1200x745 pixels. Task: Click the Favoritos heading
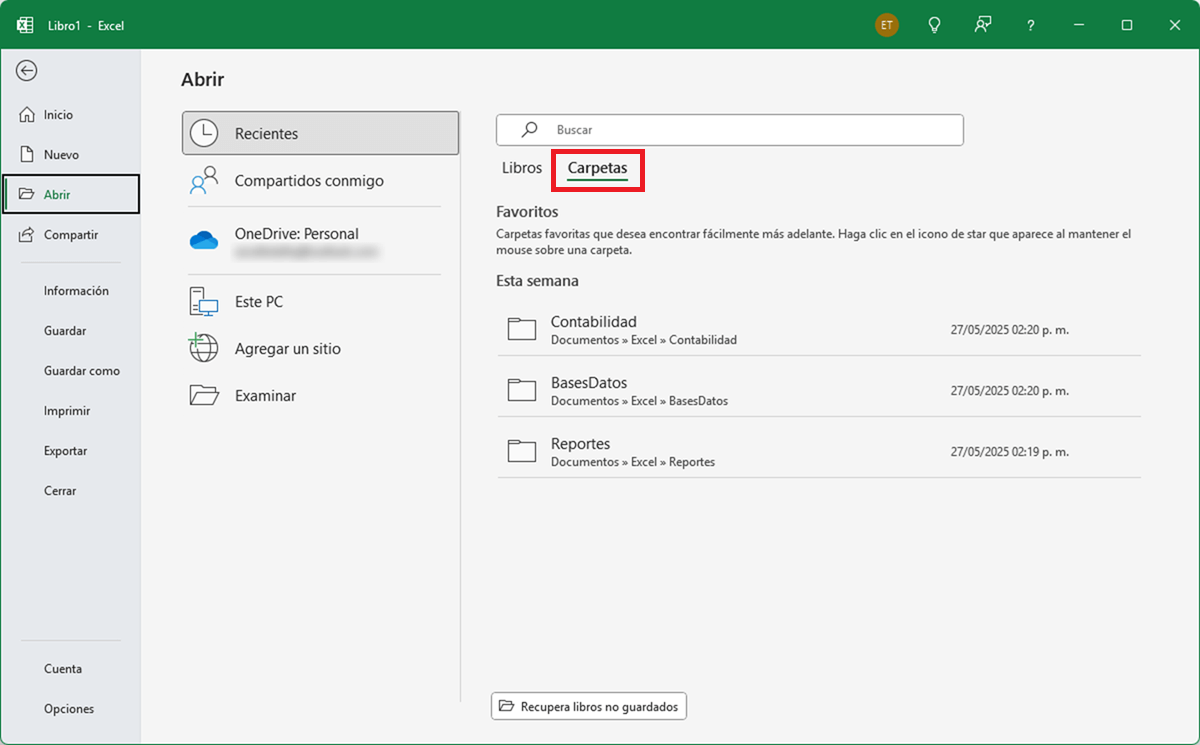[x=527, y=212]
